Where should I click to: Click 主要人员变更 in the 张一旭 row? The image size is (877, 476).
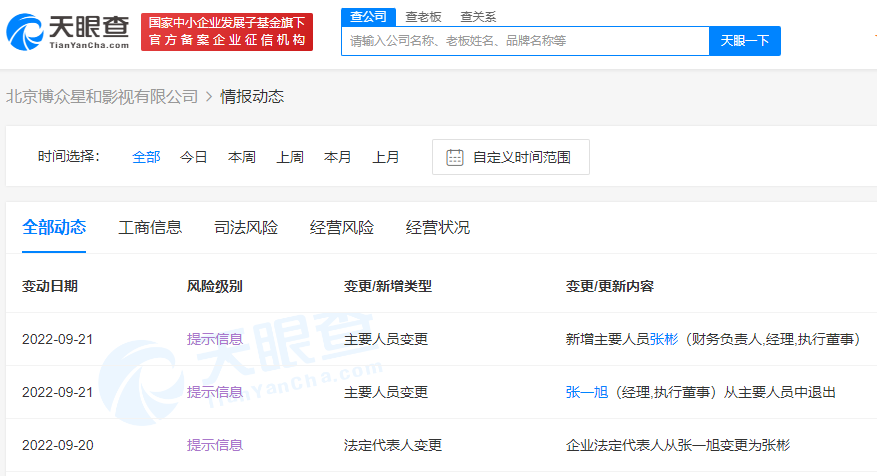[386, 392]
